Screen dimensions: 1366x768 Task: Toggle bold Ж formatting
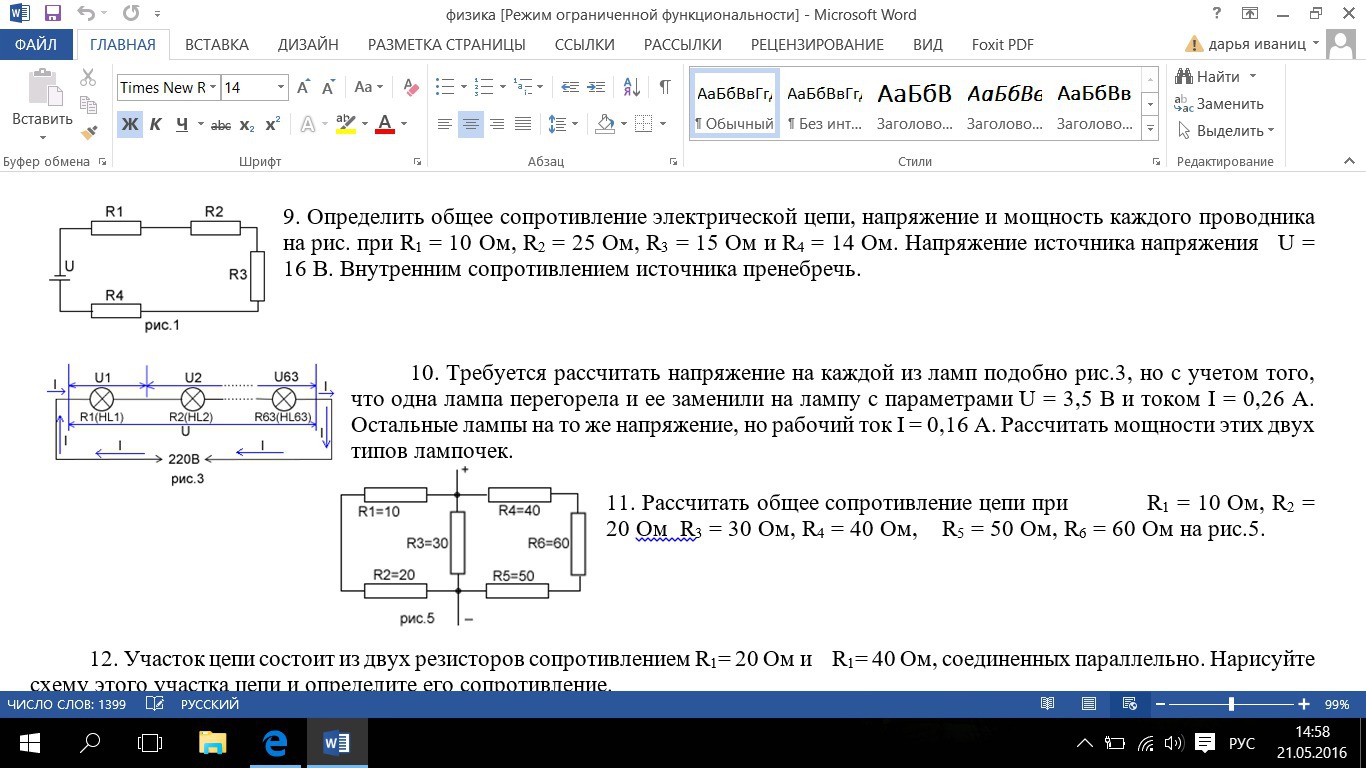pos(130,125)
